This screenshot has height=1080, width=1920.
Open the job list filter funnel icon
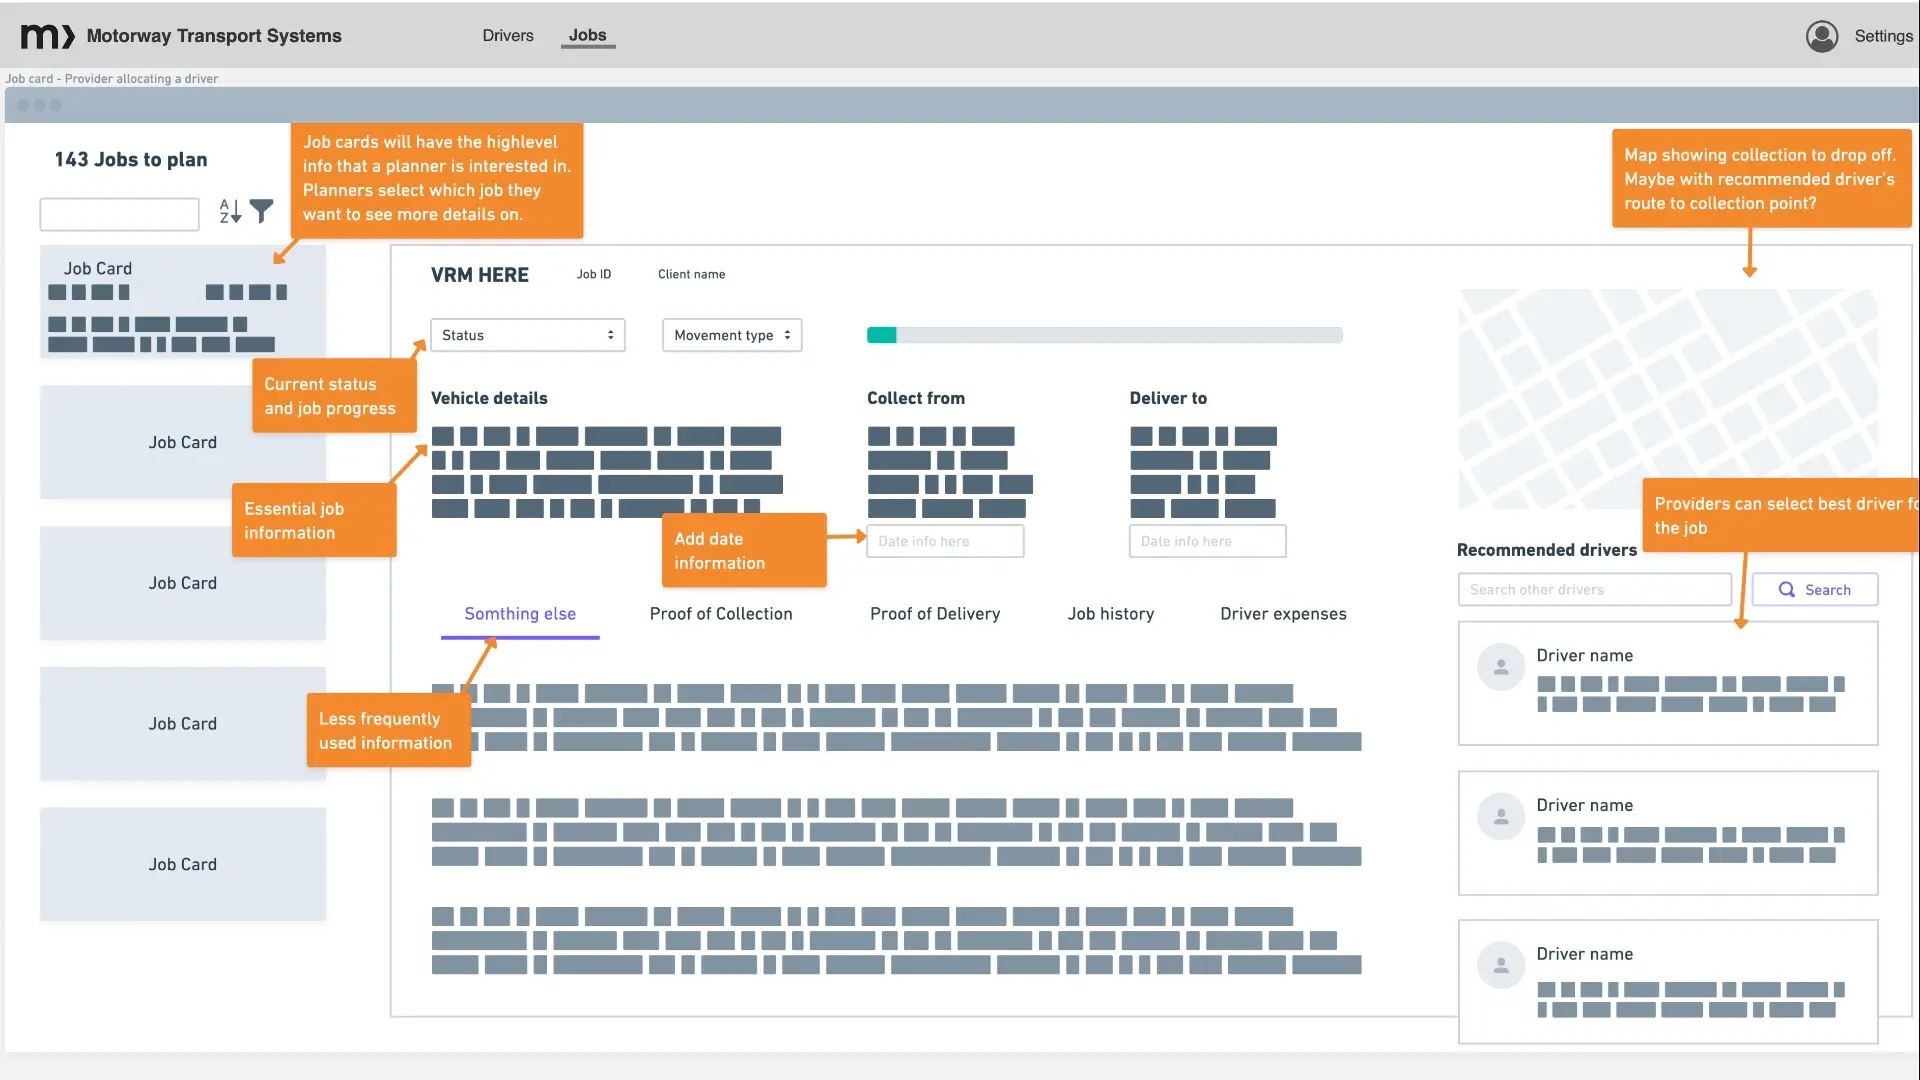click(x=261, y=211)
